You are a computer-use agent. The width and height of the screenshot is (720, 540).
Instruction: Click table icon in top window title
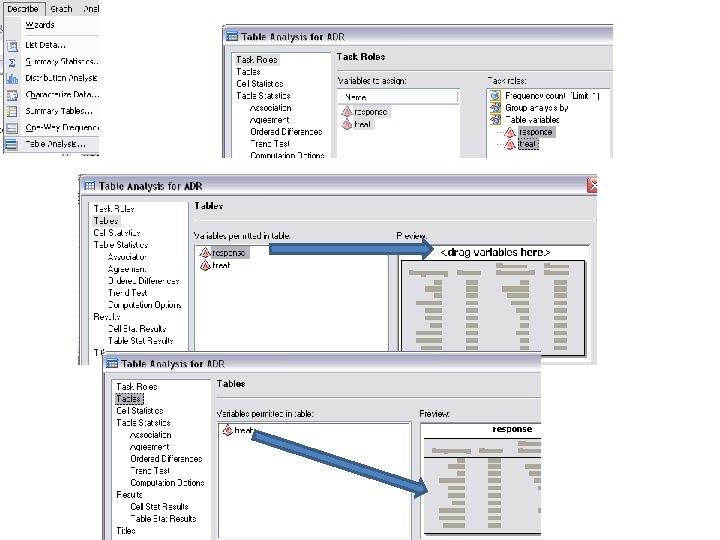click(x=232, y=36)
